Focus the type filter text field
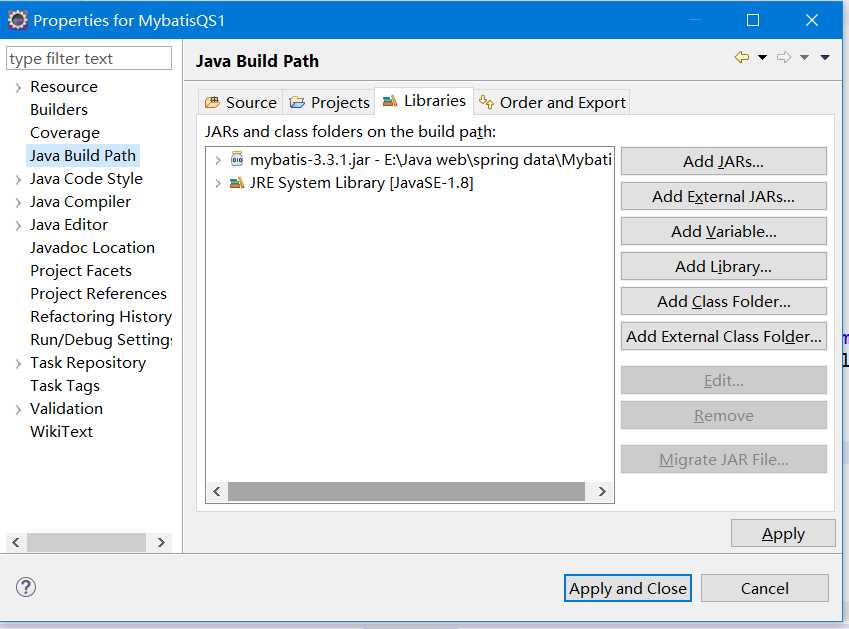Screen dimensions: 849x629 (x=89, y=58)
